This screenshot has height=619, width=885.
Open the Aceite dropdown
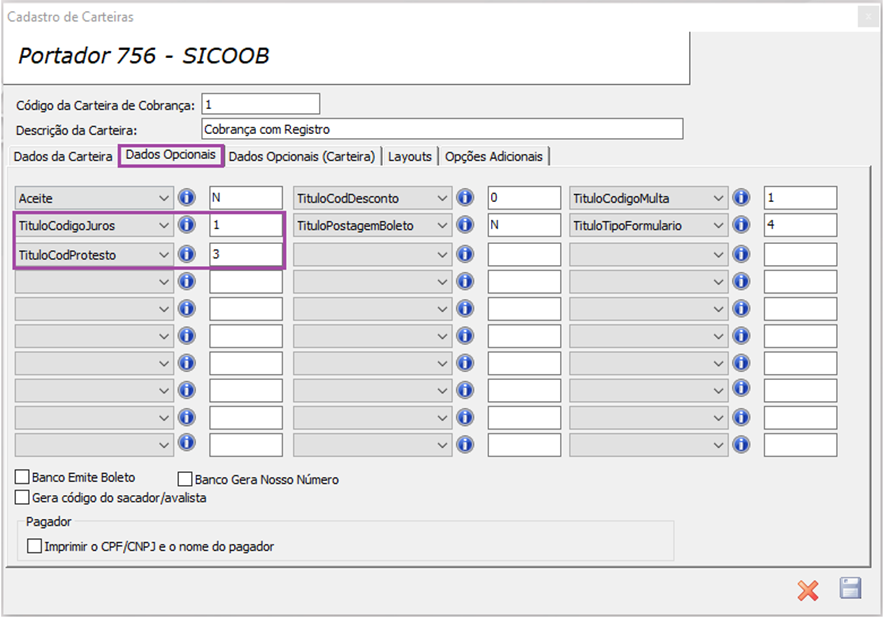click(x=93, y=198)
